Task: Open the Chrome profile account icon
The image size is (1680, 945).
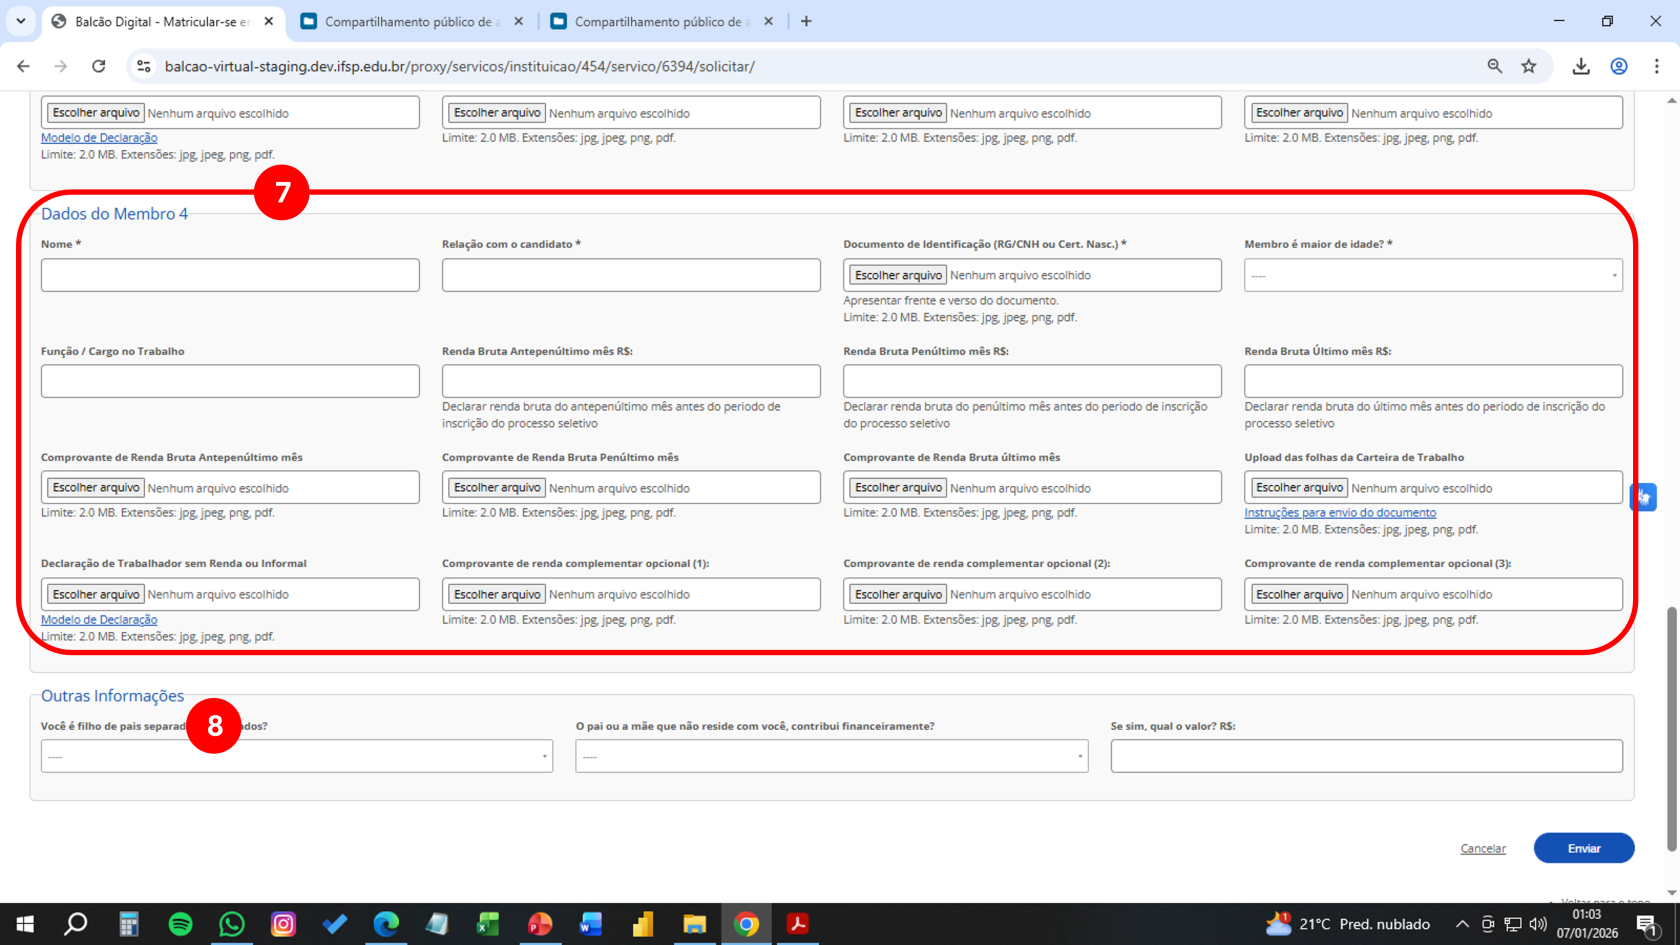Action: pyautogui.click(x=1619, y=66)
